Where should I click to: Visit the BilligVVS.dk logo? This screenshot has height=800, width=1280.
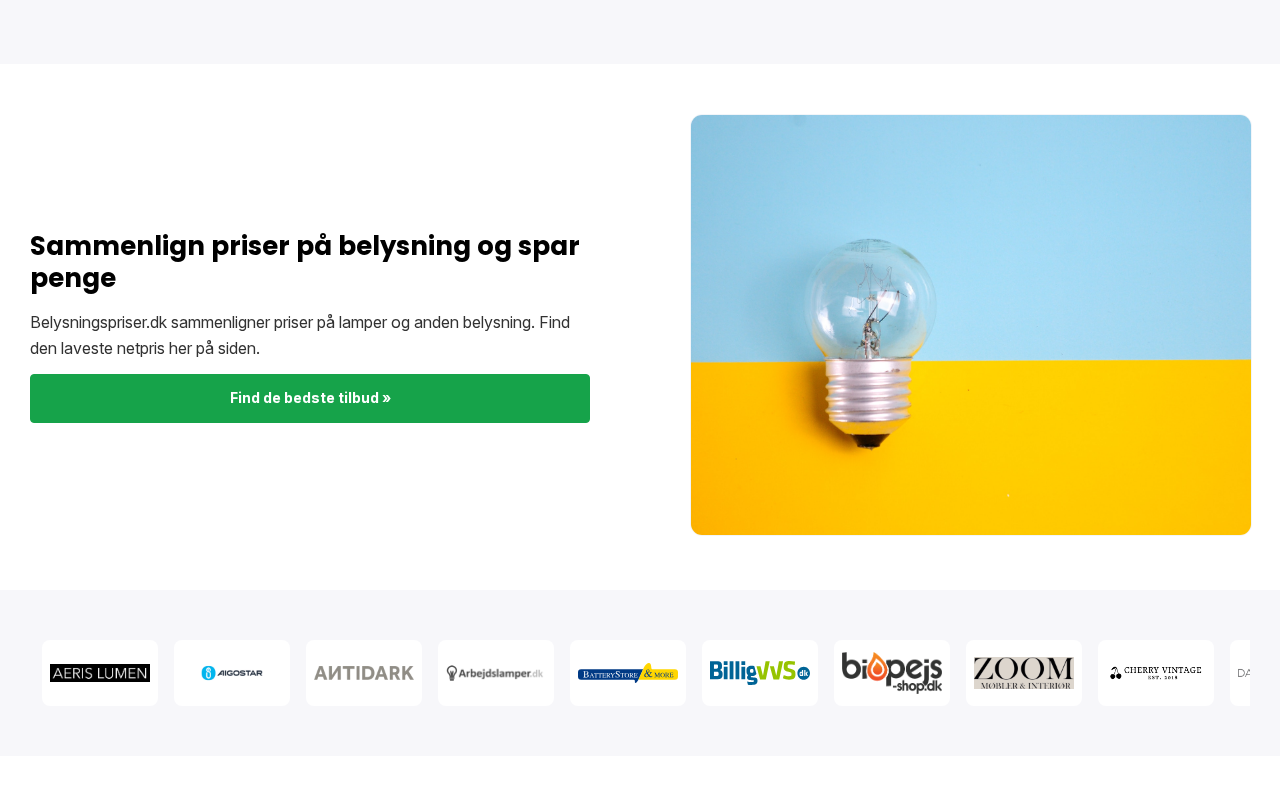(x=760, y=673)
